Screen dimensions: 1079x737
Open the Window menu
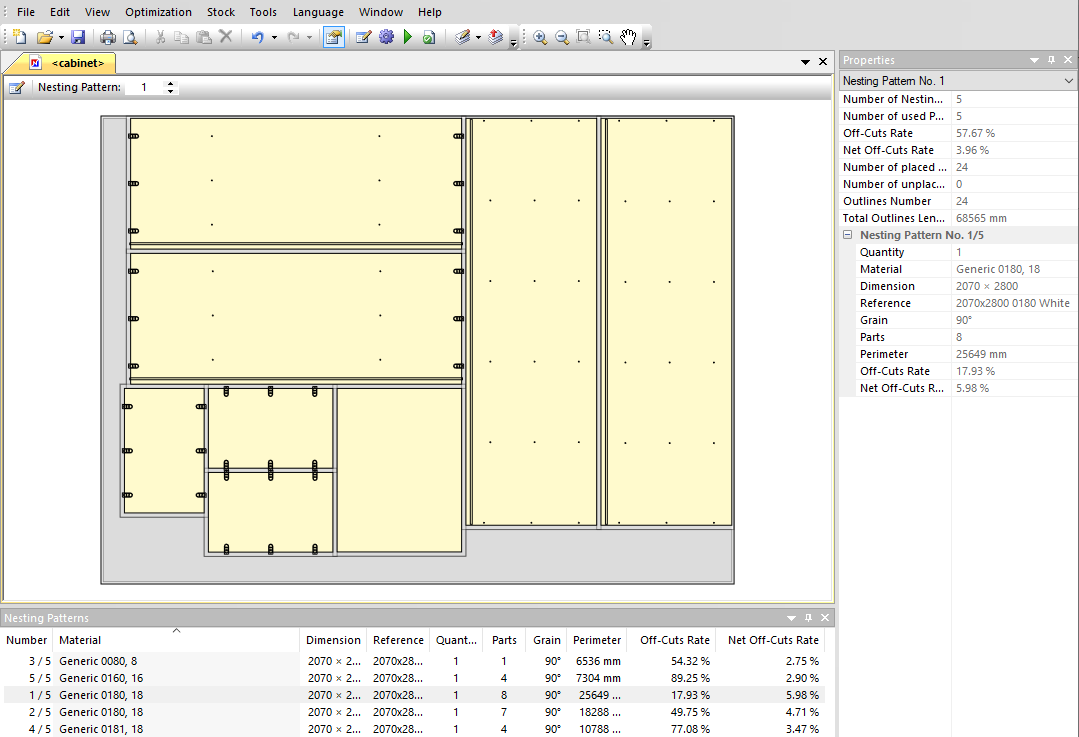pyautogui.click(x=381, y=12)
